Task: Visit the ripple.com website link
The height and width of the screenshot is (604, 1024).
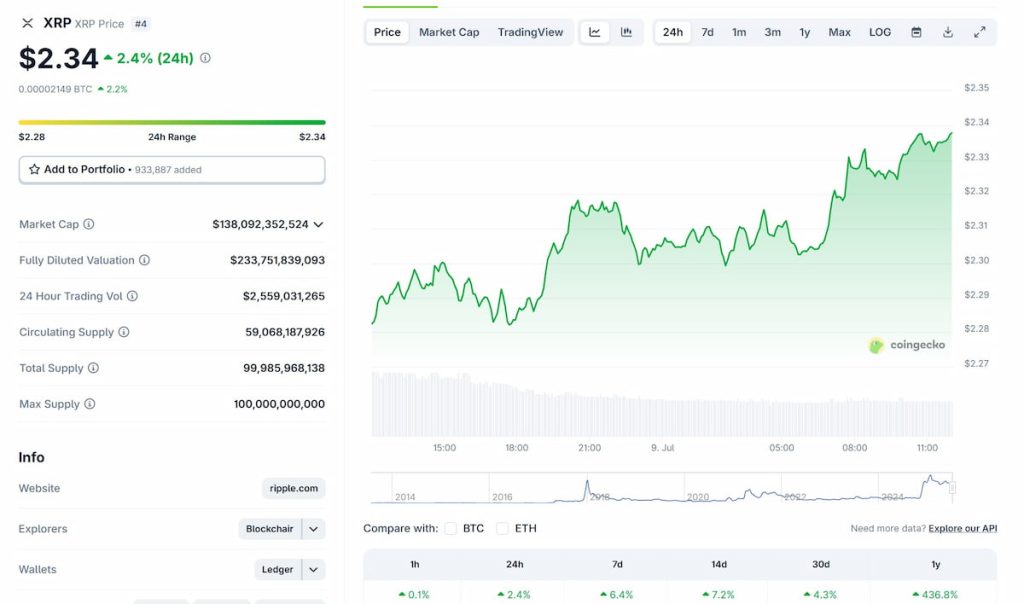Action: (292, 488)
